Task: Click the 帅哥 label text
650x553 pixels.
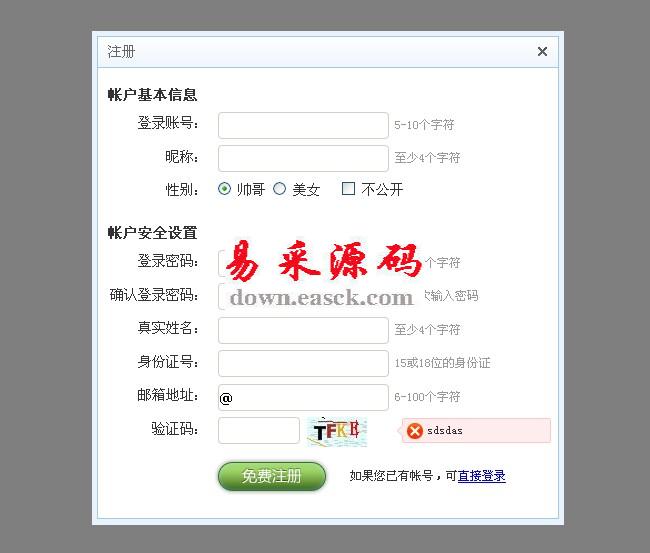Action: pos(251,190)
